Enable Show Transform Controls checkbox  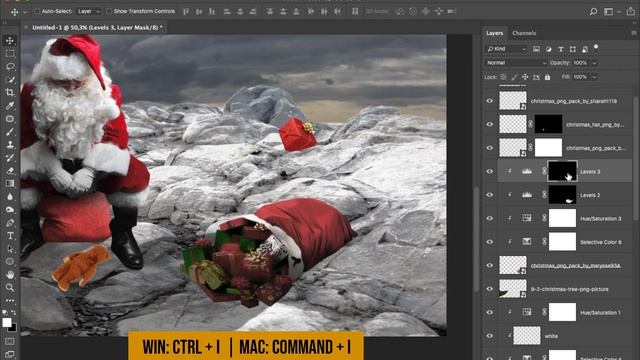pyautogui.click(x=109, y=11)
